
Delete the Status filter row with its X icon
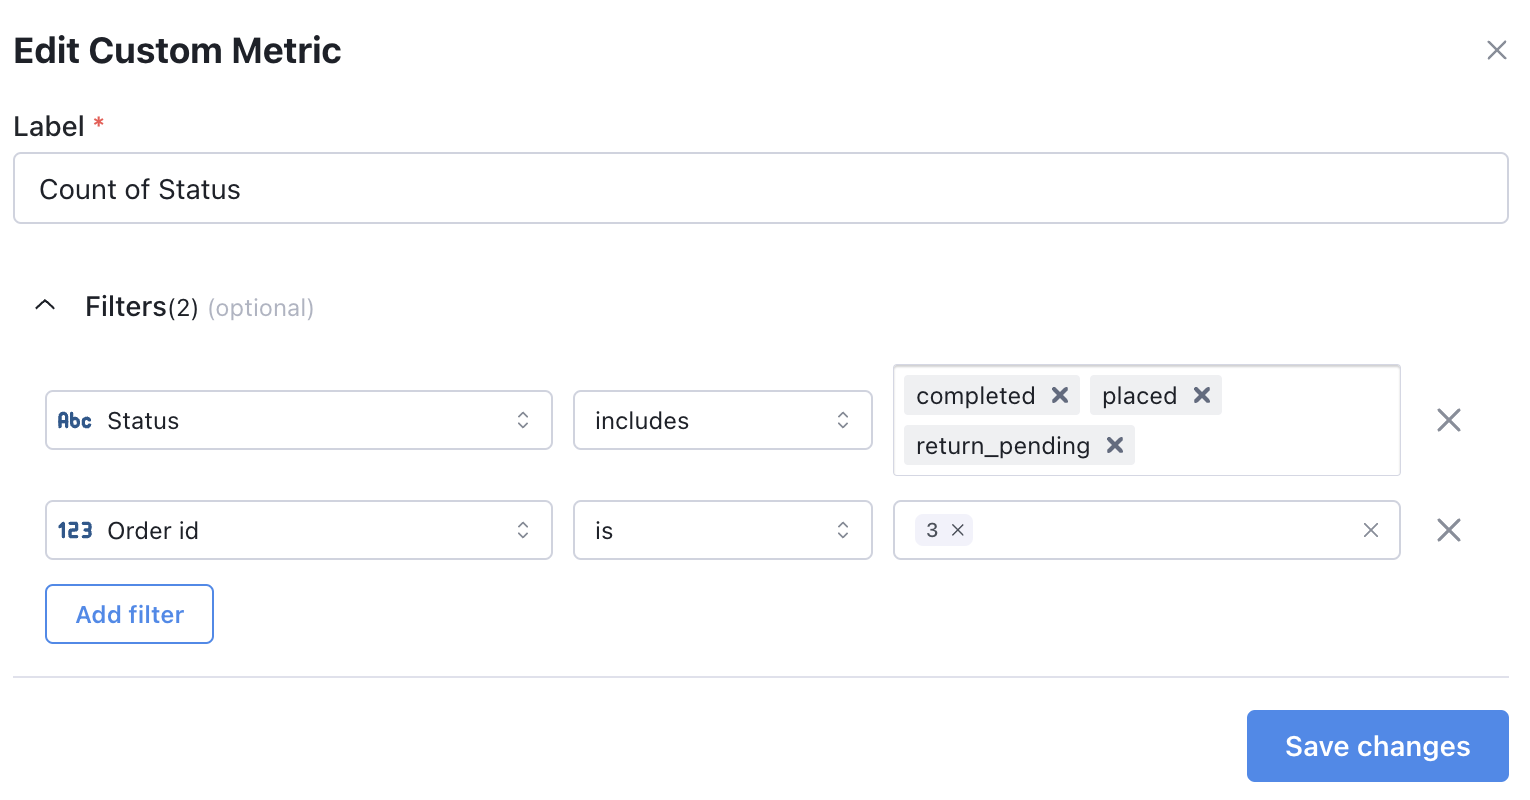[x=1448, y=420]
